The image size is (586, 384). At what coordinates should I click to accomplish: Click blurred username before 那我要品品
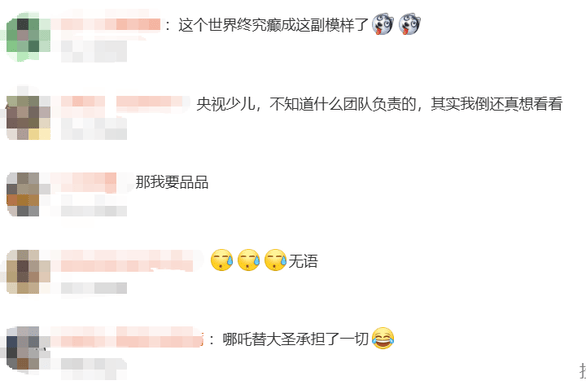click(84, 182)
